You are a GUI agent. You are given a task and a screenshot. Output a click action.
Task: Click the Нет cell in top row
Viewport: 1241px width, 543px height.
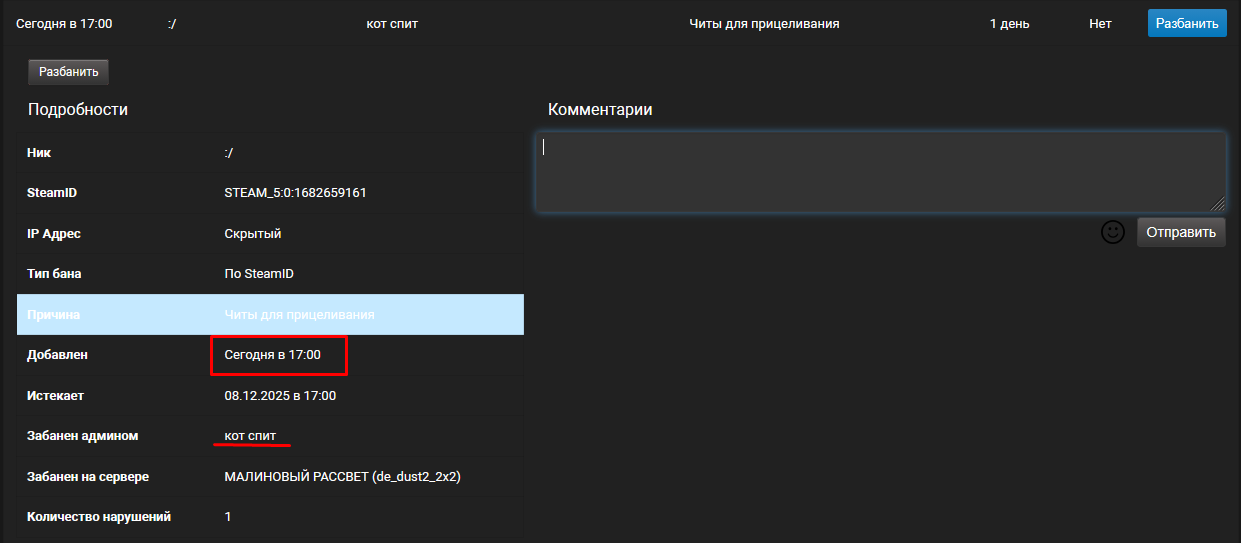[x=1100, y=23]
